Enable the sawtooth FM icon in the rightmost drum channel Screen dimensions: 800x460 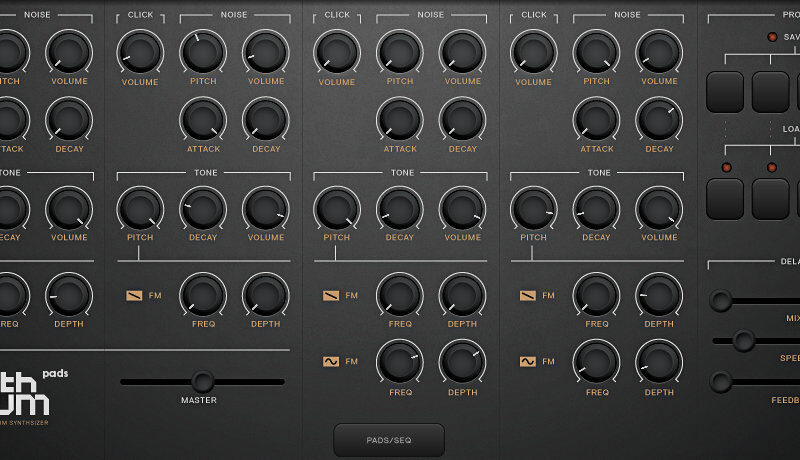[x=528, y=295]
